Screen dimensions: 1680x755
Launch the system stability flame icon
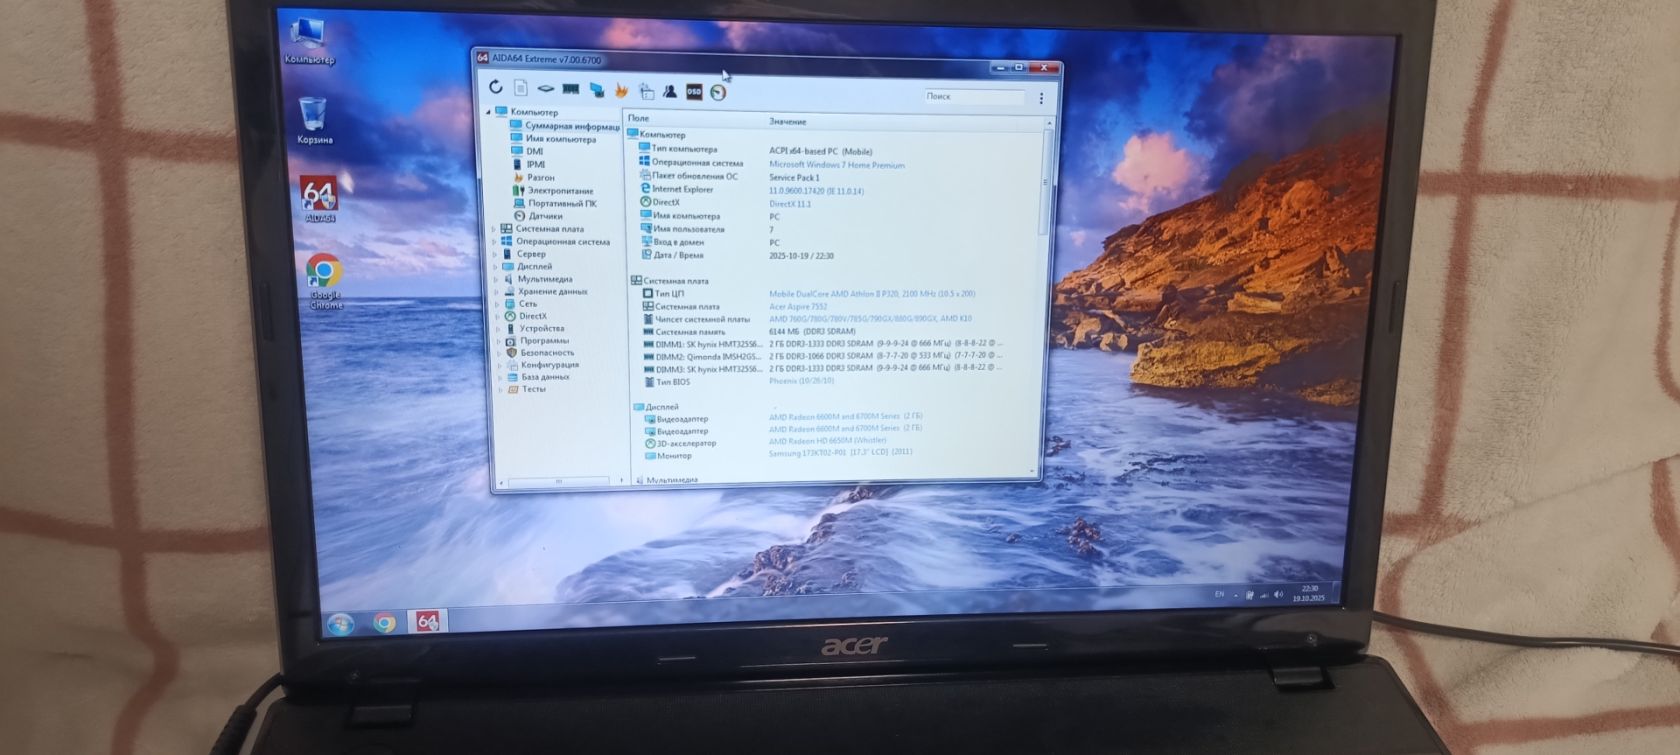[x=621, y=90]
